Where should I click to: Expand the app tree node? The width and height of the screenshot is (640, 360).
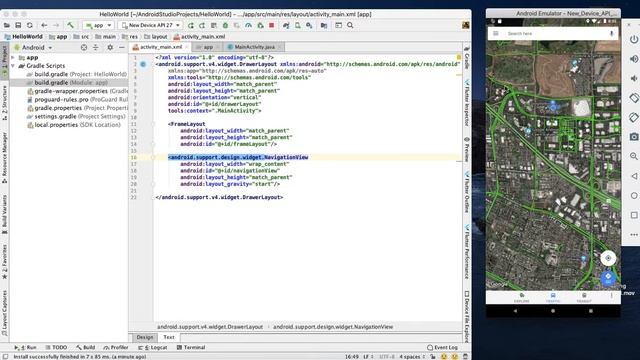13,58
